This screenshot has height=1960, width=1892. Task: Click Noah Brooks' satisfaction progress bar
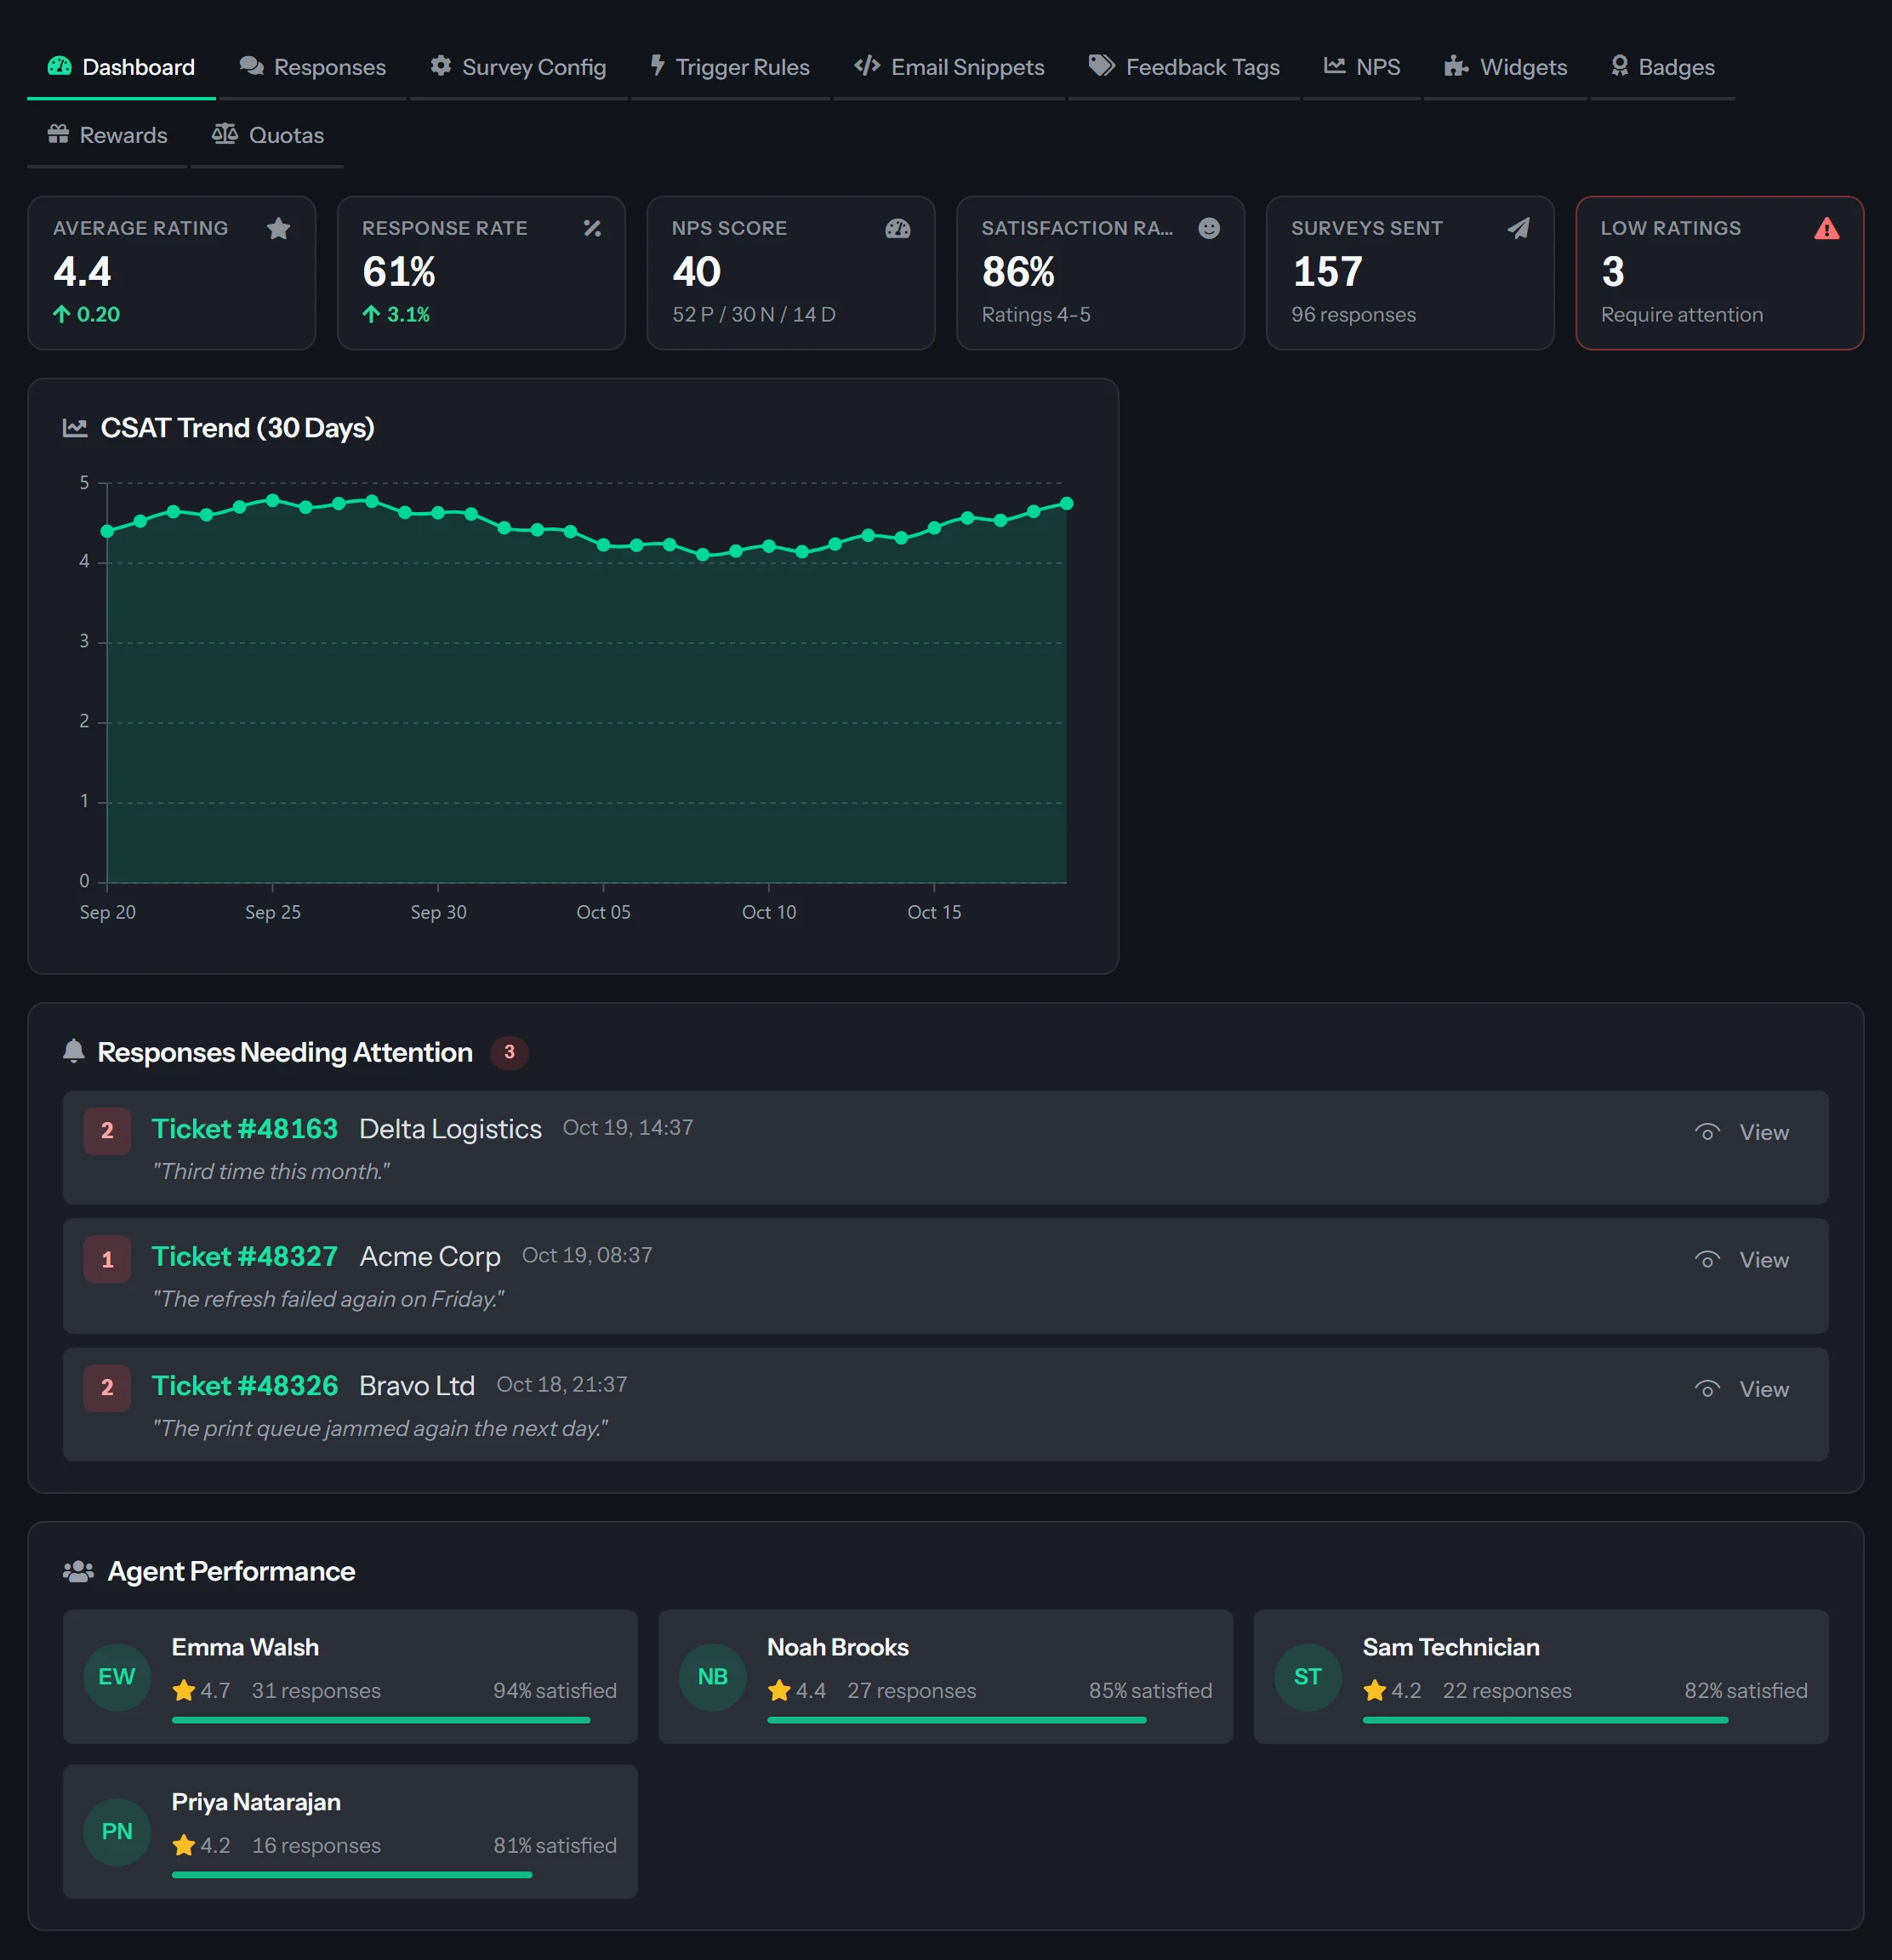pos(990,1720)
